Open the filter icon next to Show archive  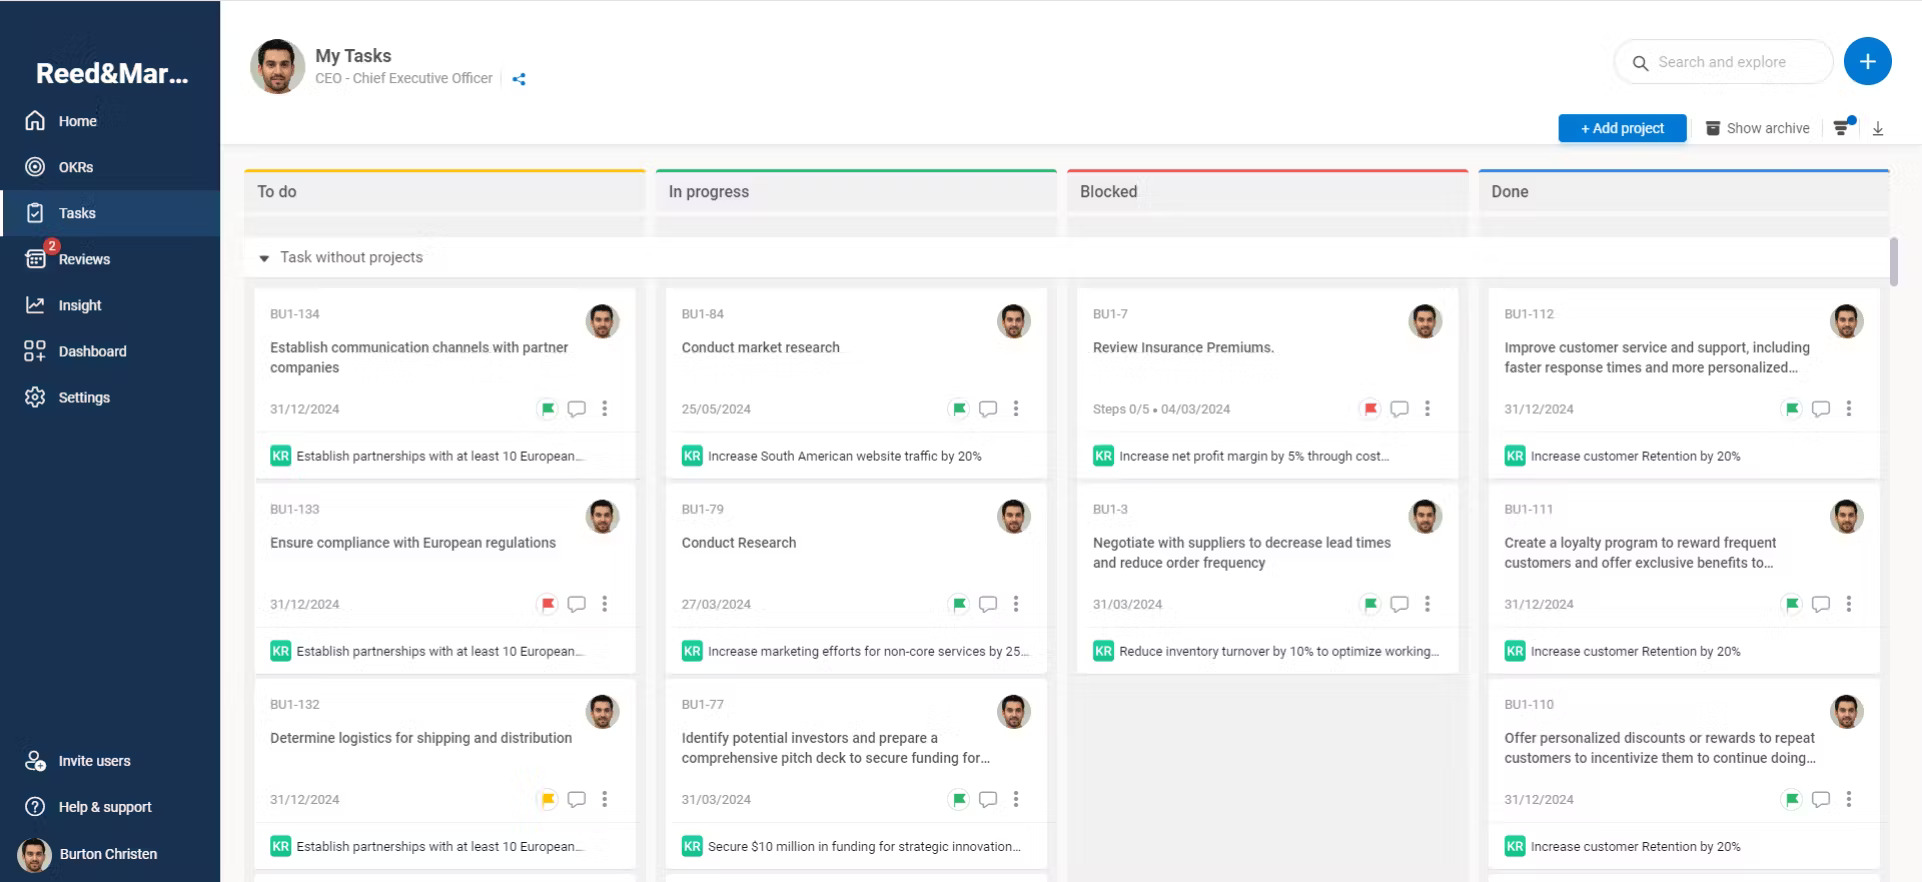[x=1841, y=128]
